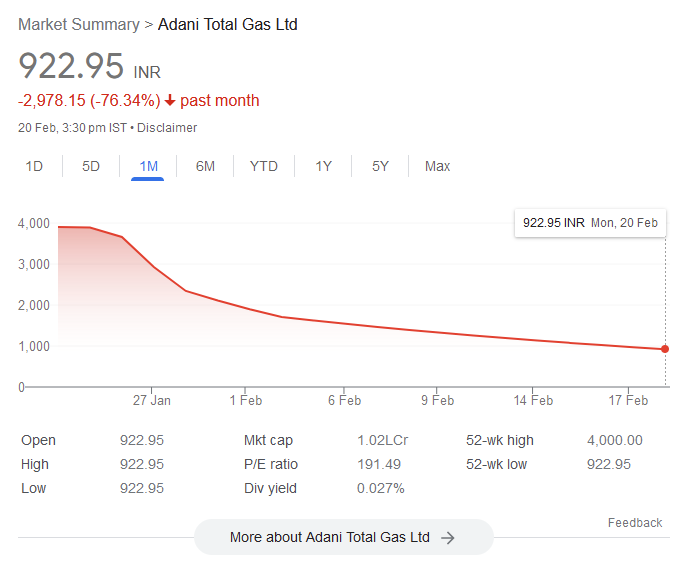Open the Disclaimer link
This screenshot has height=566, width=698.
[x=167, y=128]
